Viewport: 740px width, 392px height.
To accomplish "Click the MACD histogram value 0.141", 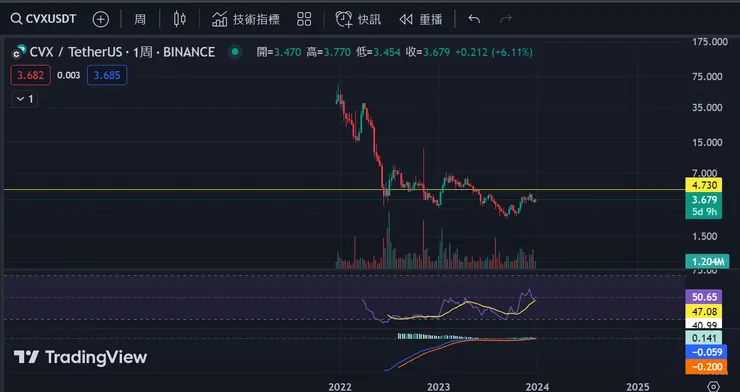I will click(704, 338).
